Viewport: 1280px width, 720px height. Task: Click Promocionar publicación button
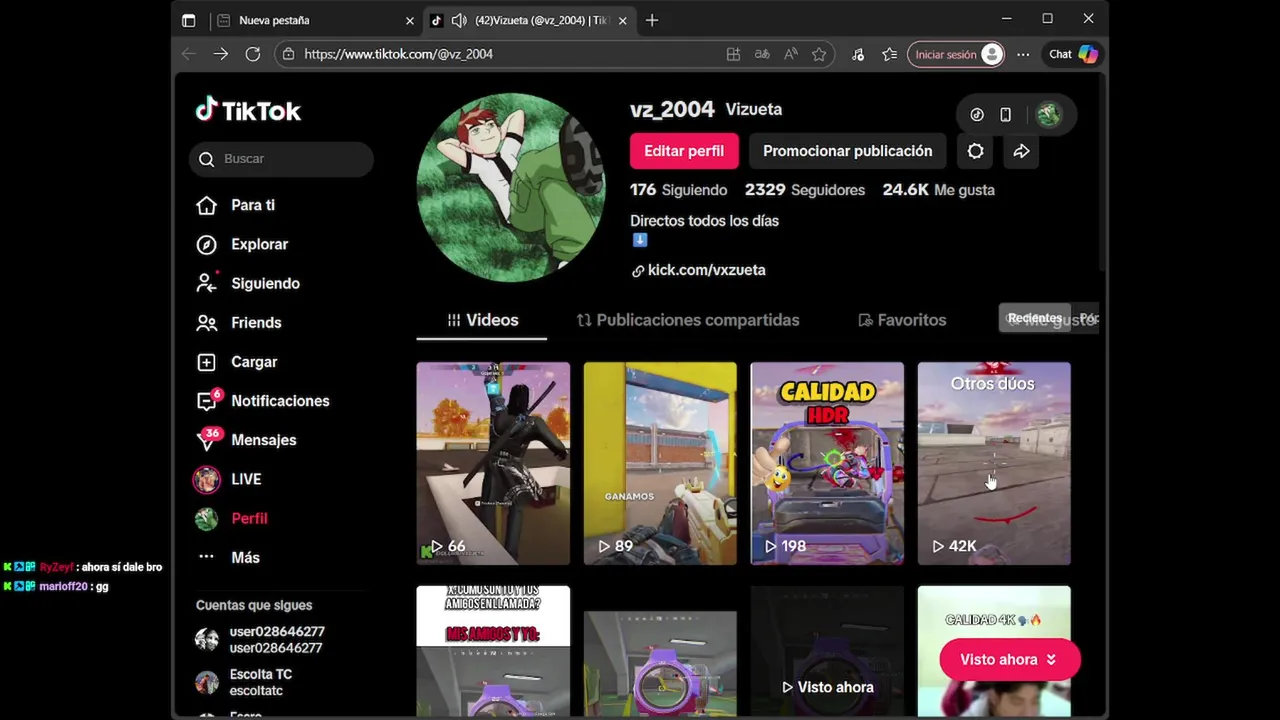(x=847, y=151)
